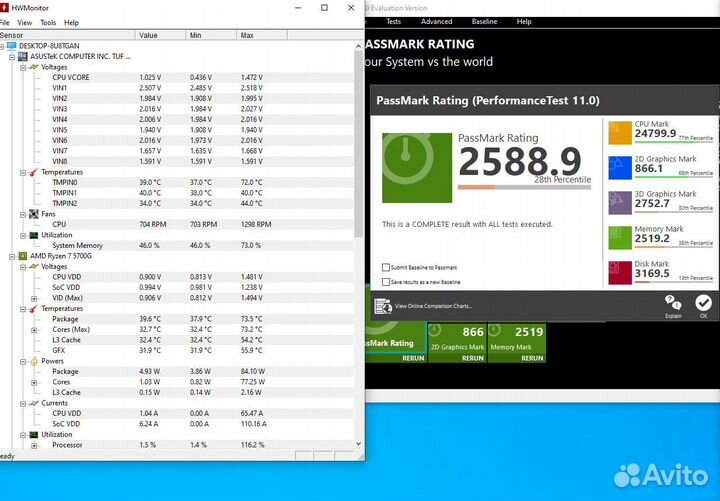Expand the Cores (Max) temperature row

coord(34,330)
